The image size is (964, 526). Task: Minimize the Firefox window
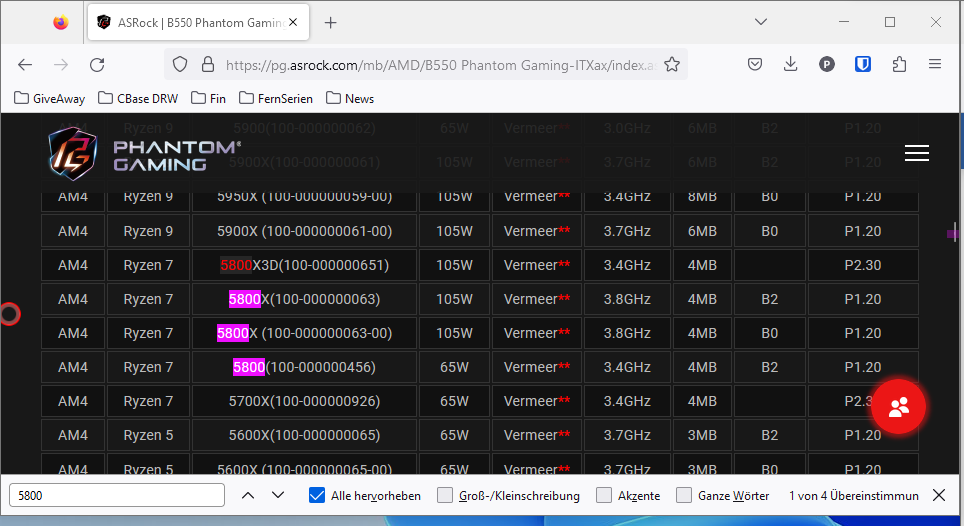point(844,22)
